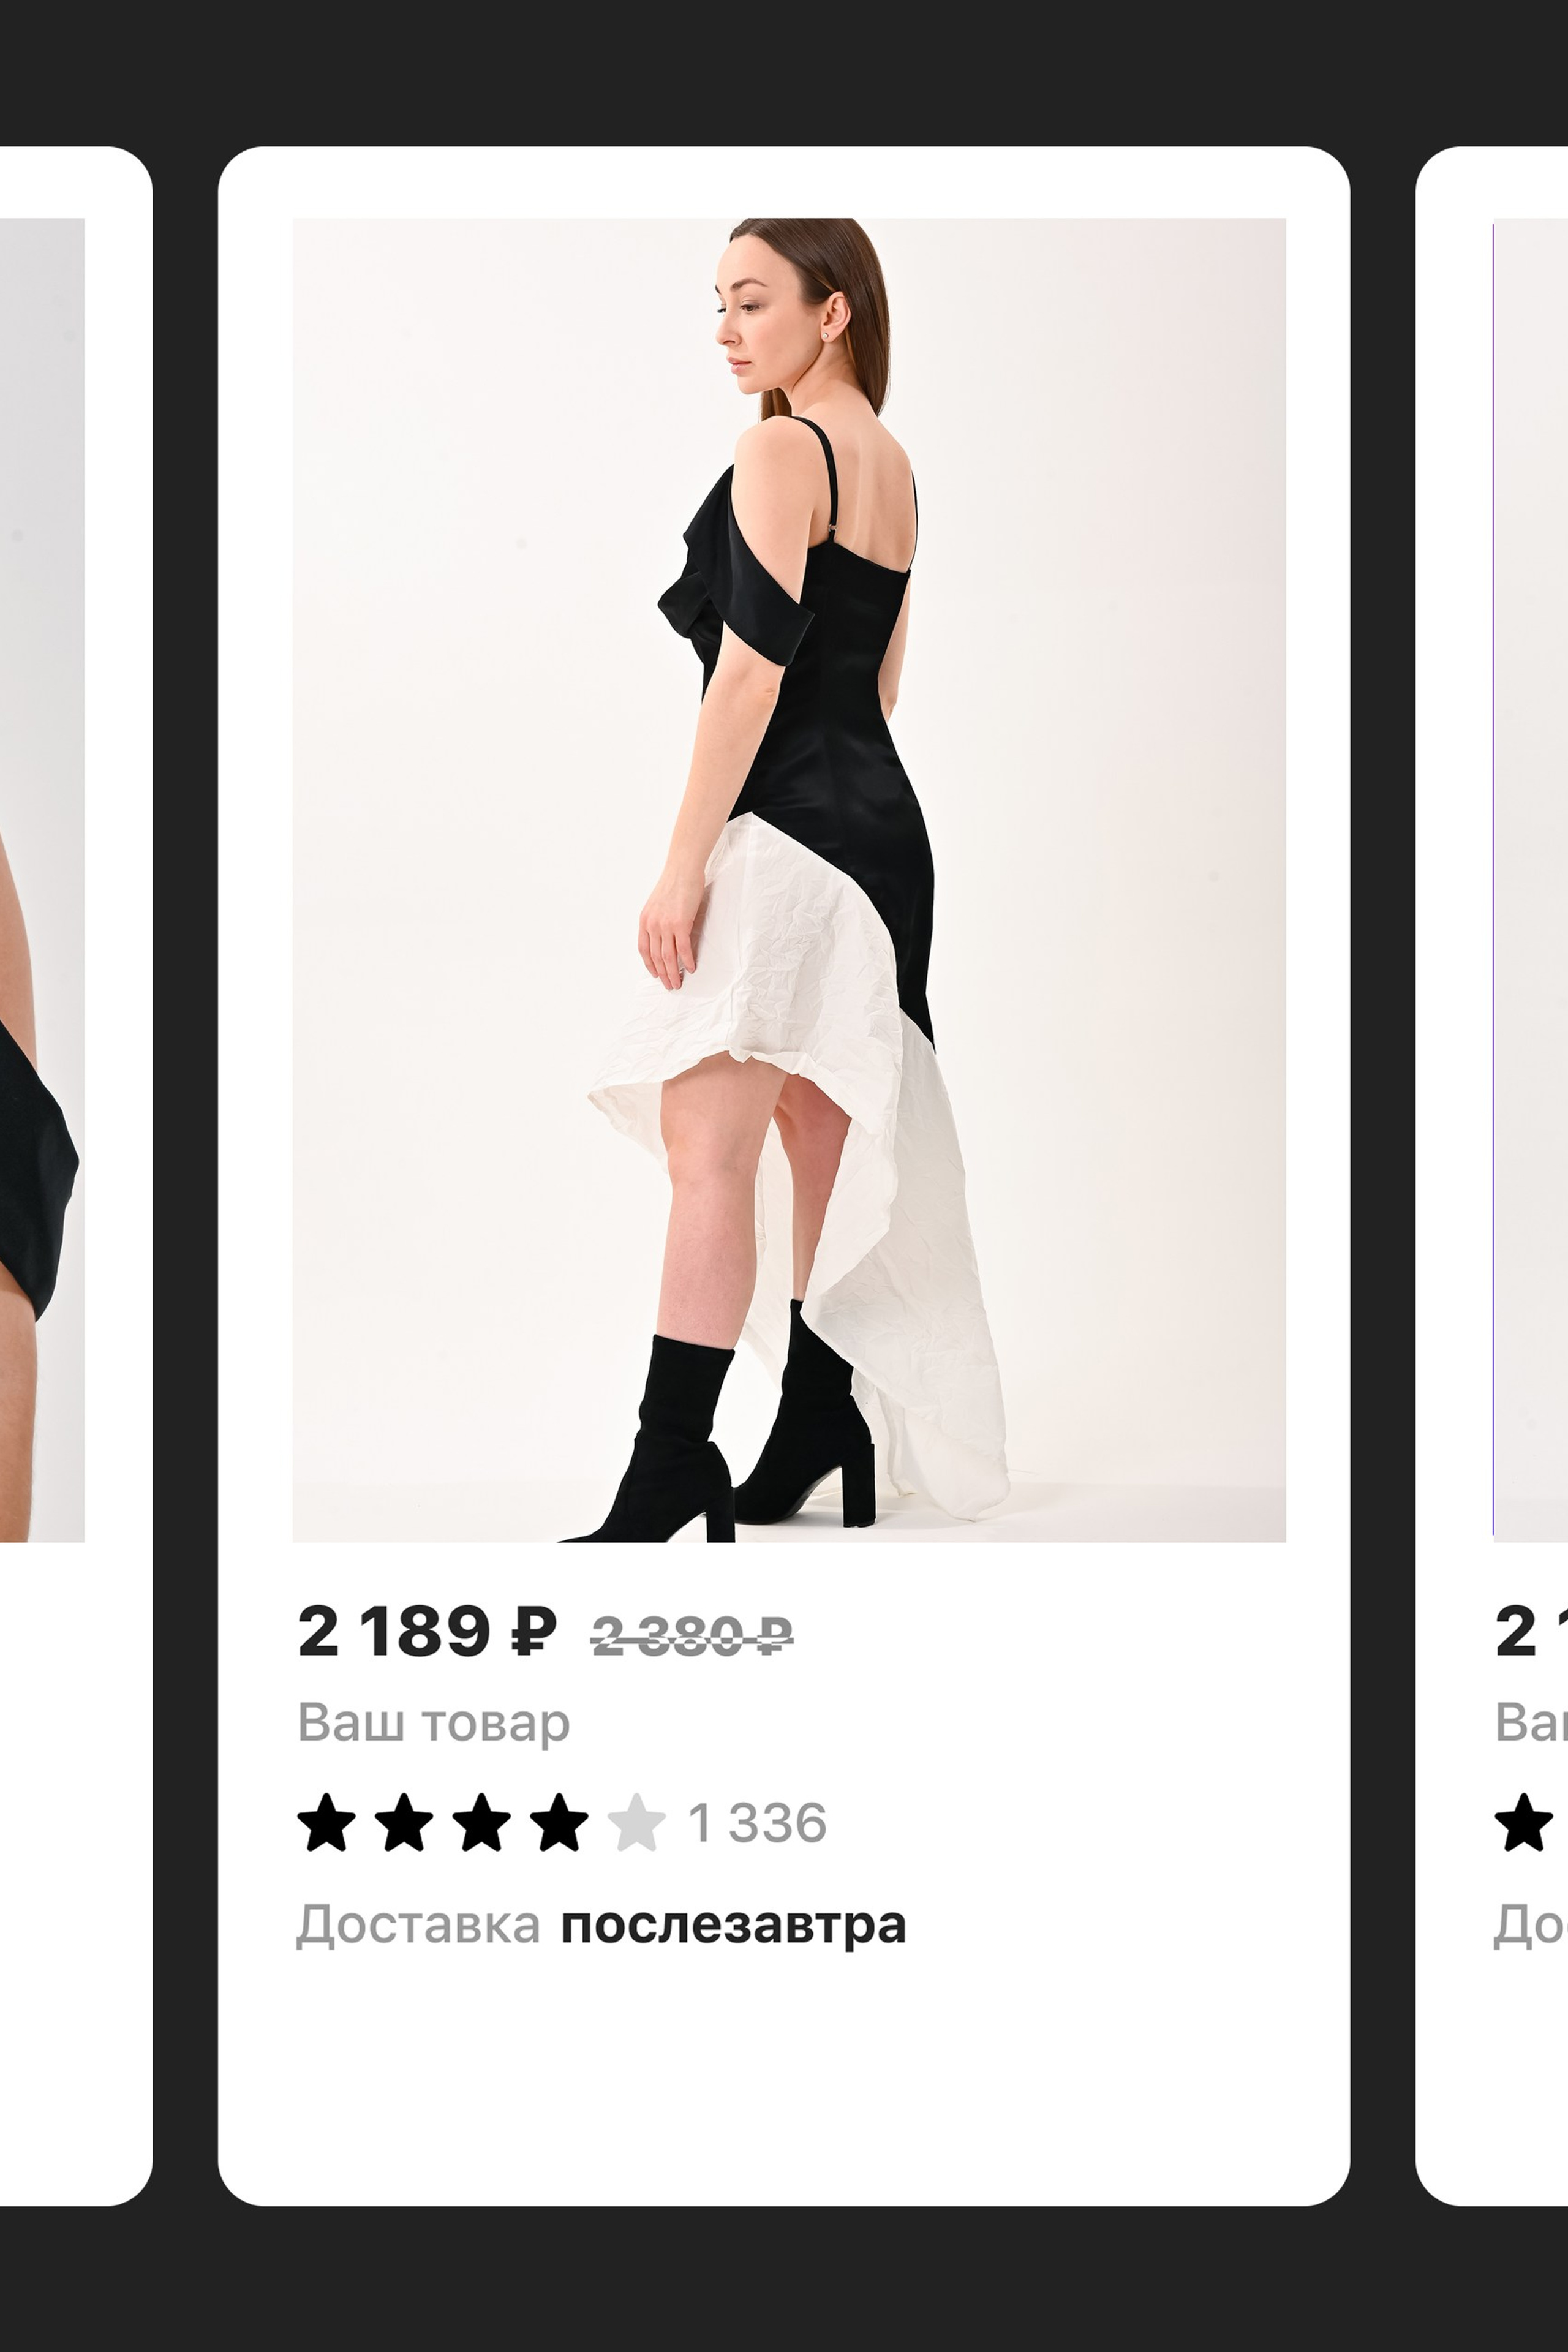Open the 1 336 reviews count
1568x2352 pixels.
(757, 1822)
